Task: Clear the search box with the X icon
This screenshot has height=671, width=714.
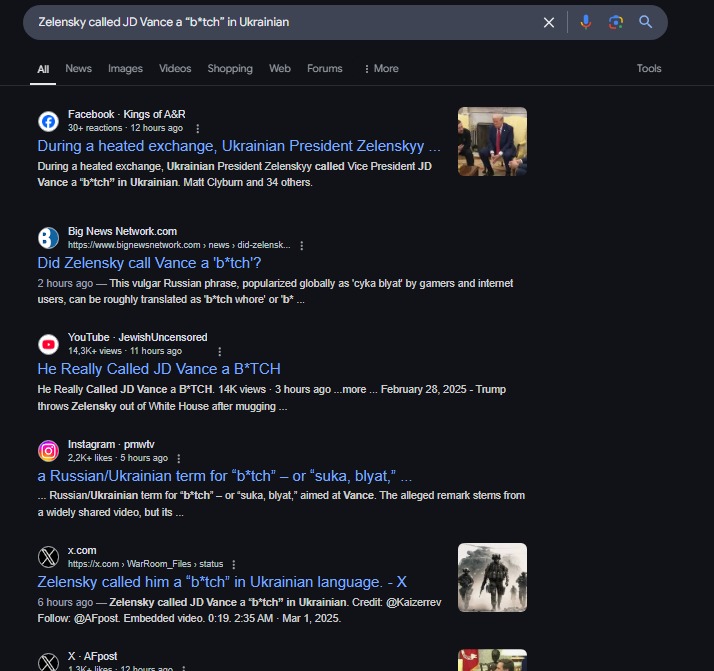Action: click(548, 22)
